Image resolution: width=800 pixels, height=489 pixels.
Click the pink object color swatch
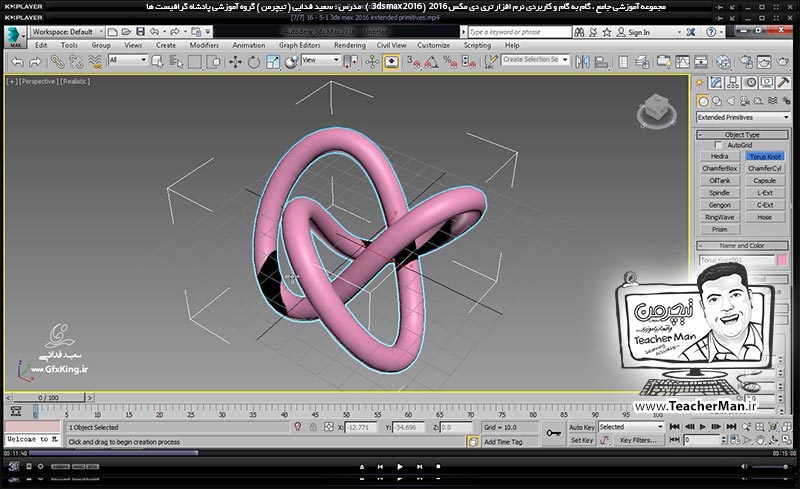coord(782,260)
